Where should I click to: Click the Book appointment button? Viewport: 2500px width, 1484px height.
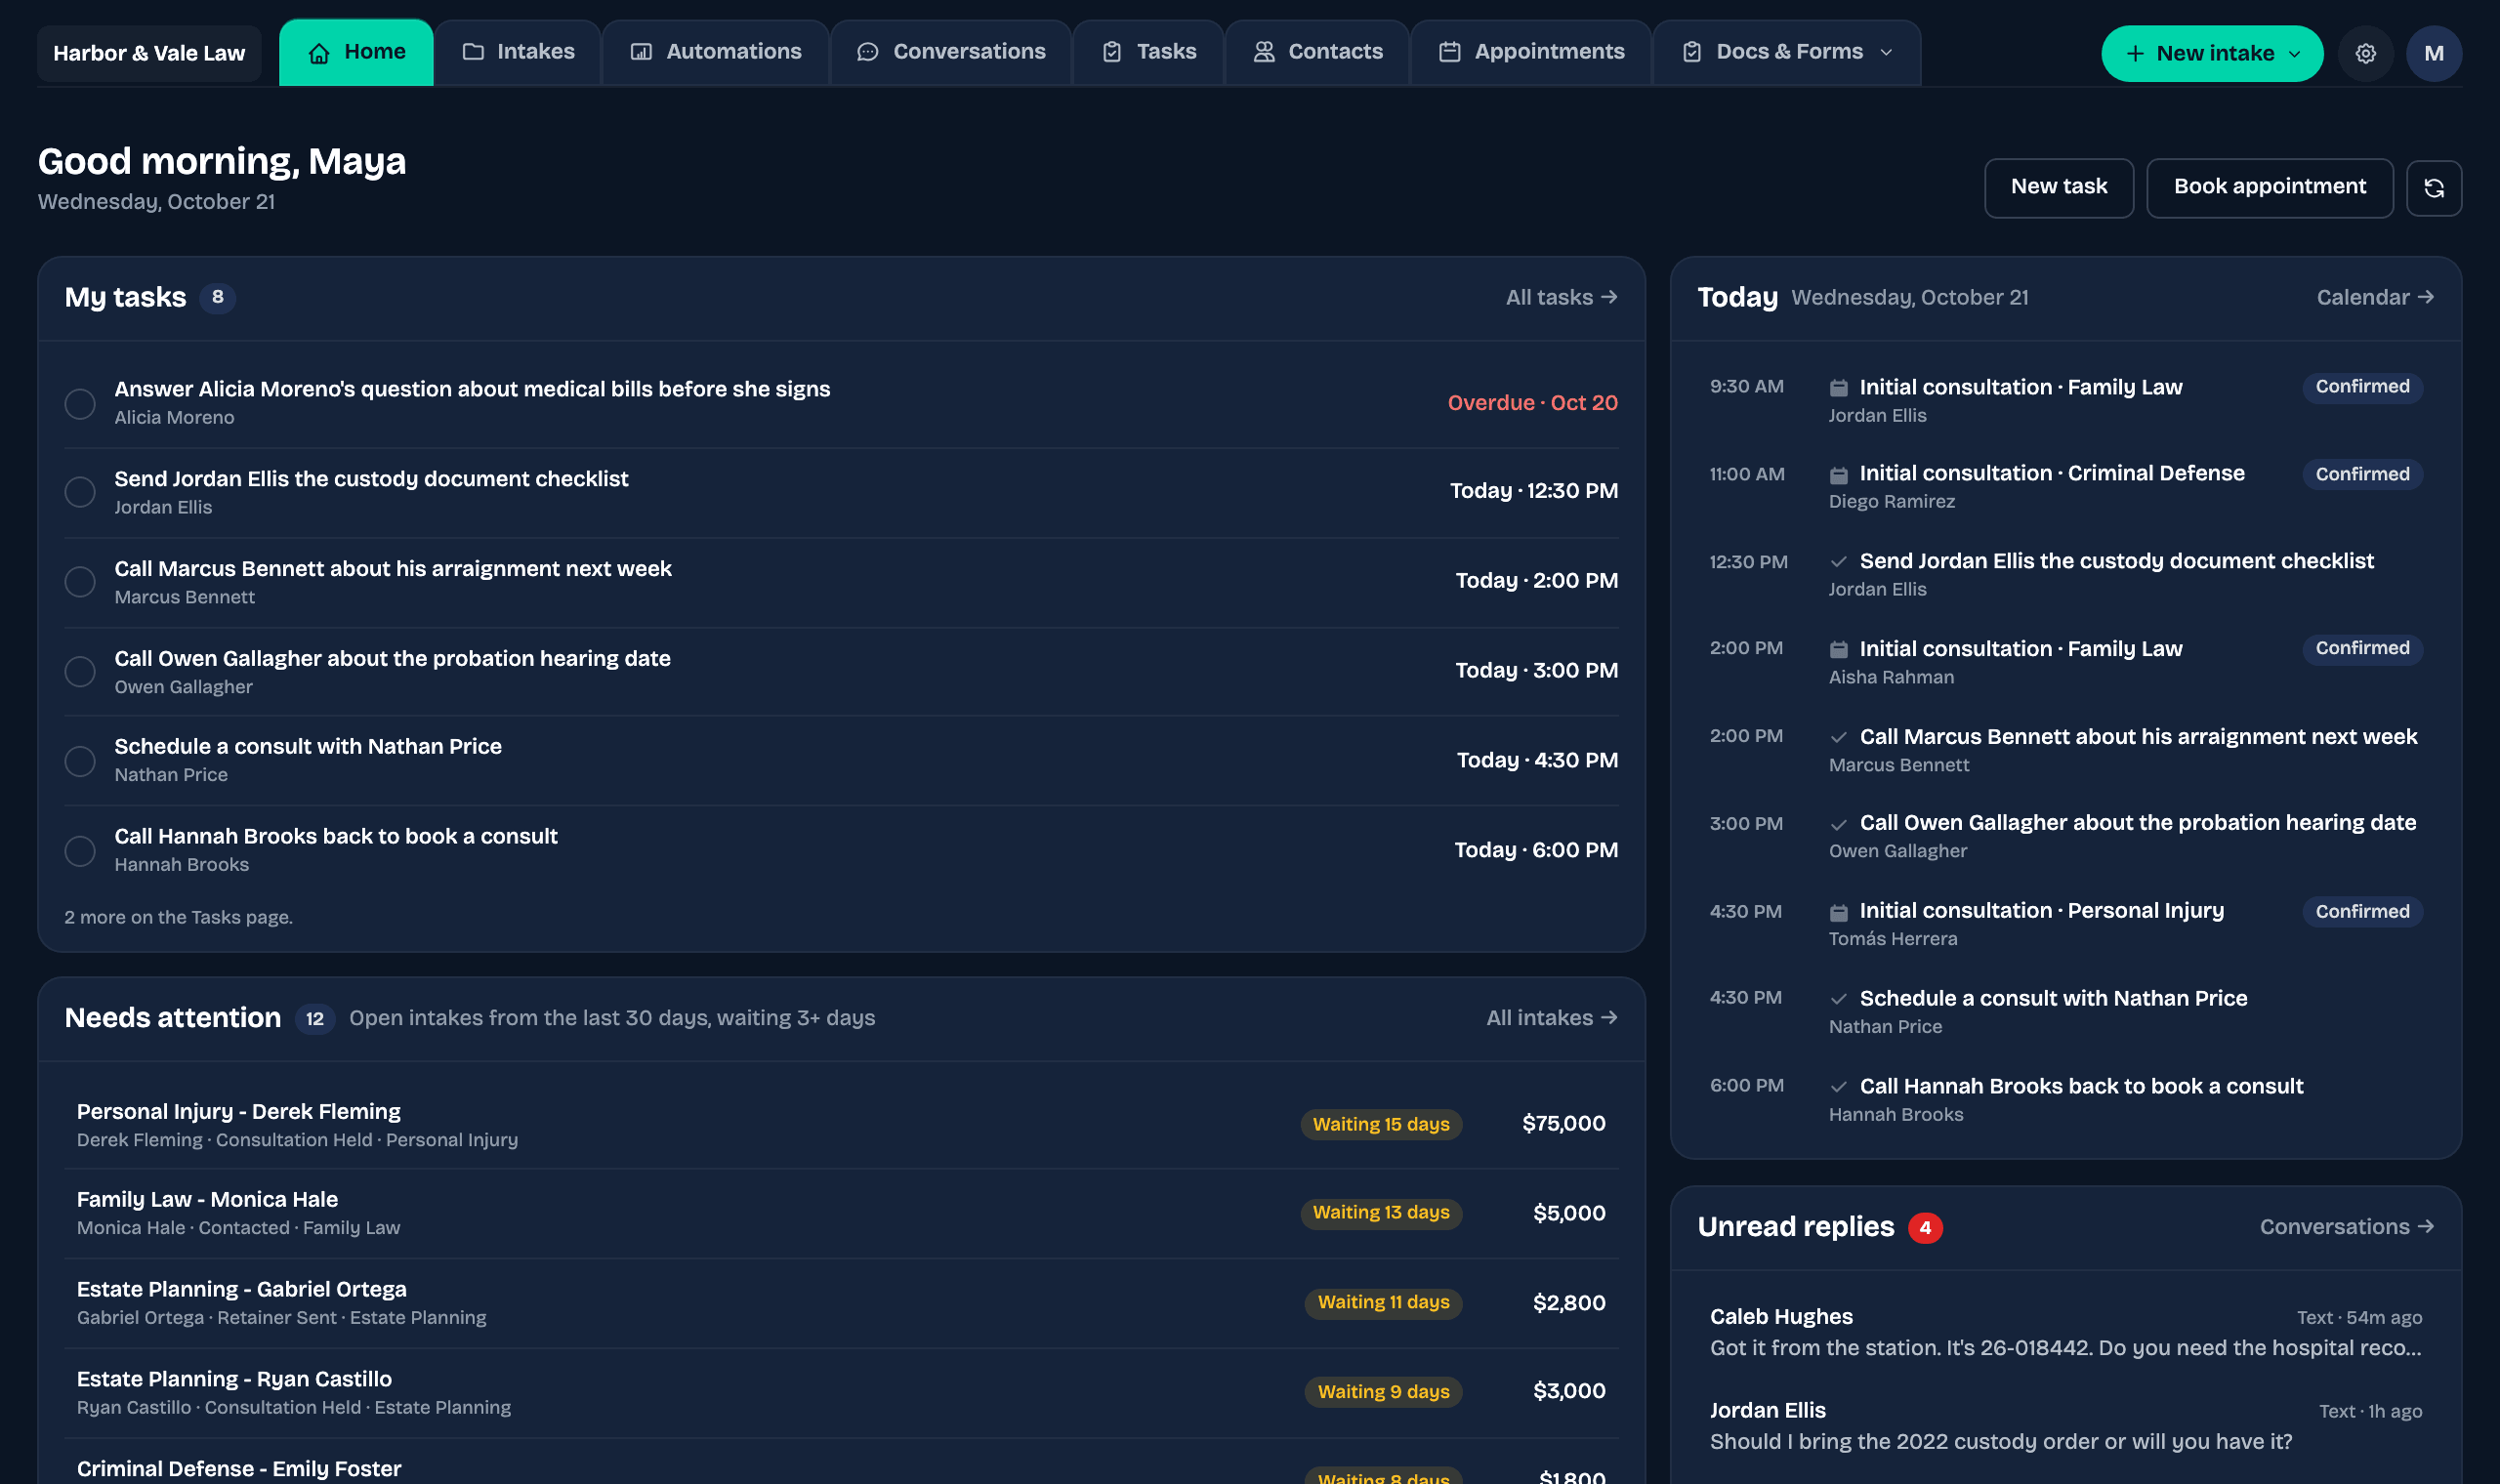tap(2270, 187)
